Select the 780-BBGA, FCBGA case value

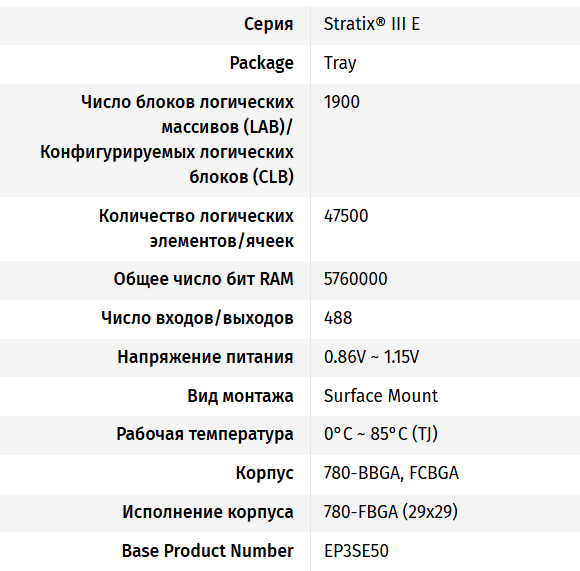391,473
